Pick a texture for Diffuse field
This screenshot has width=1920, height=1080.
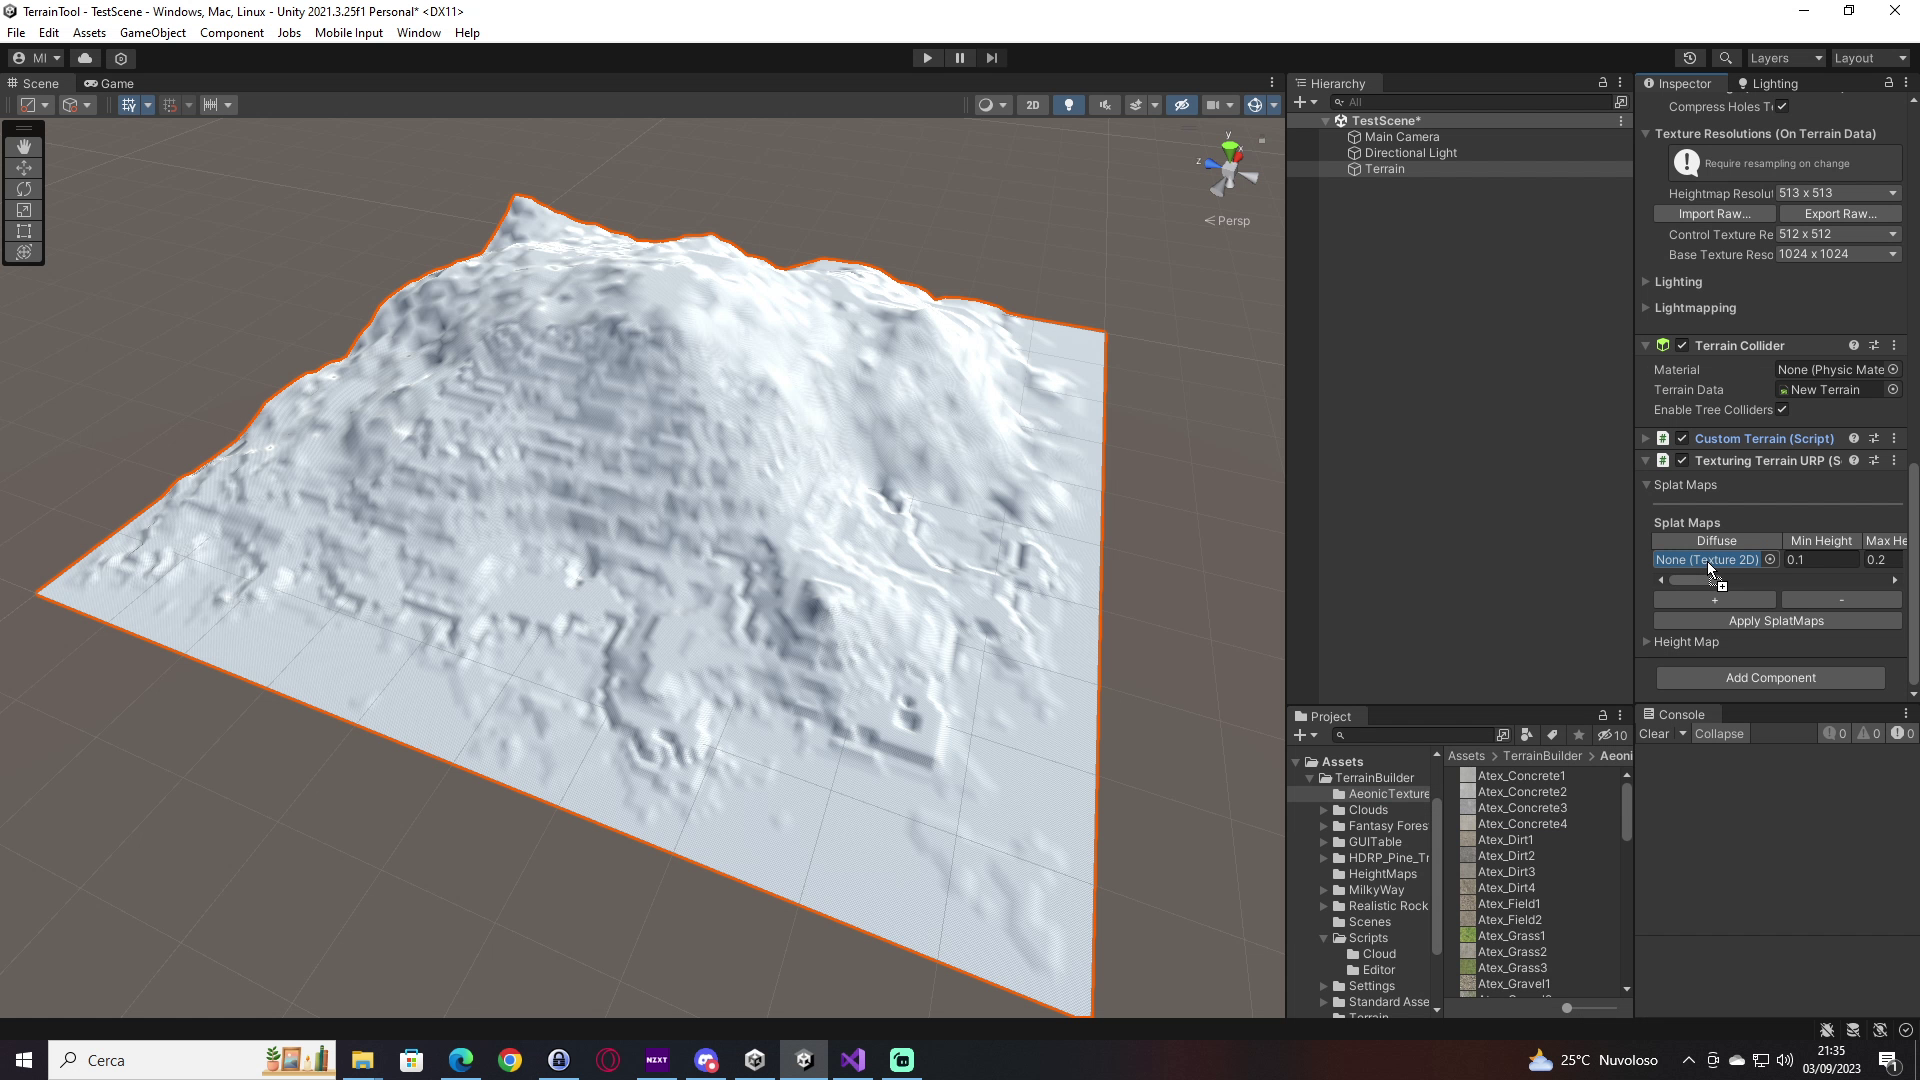pyautogui.click(x=1770, y=560)
